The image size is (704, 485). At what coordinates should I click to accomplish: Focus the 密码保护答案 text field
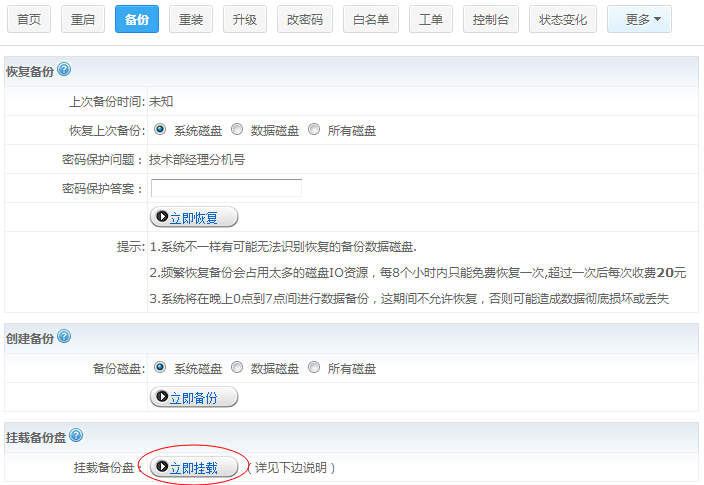coord(226,188)
